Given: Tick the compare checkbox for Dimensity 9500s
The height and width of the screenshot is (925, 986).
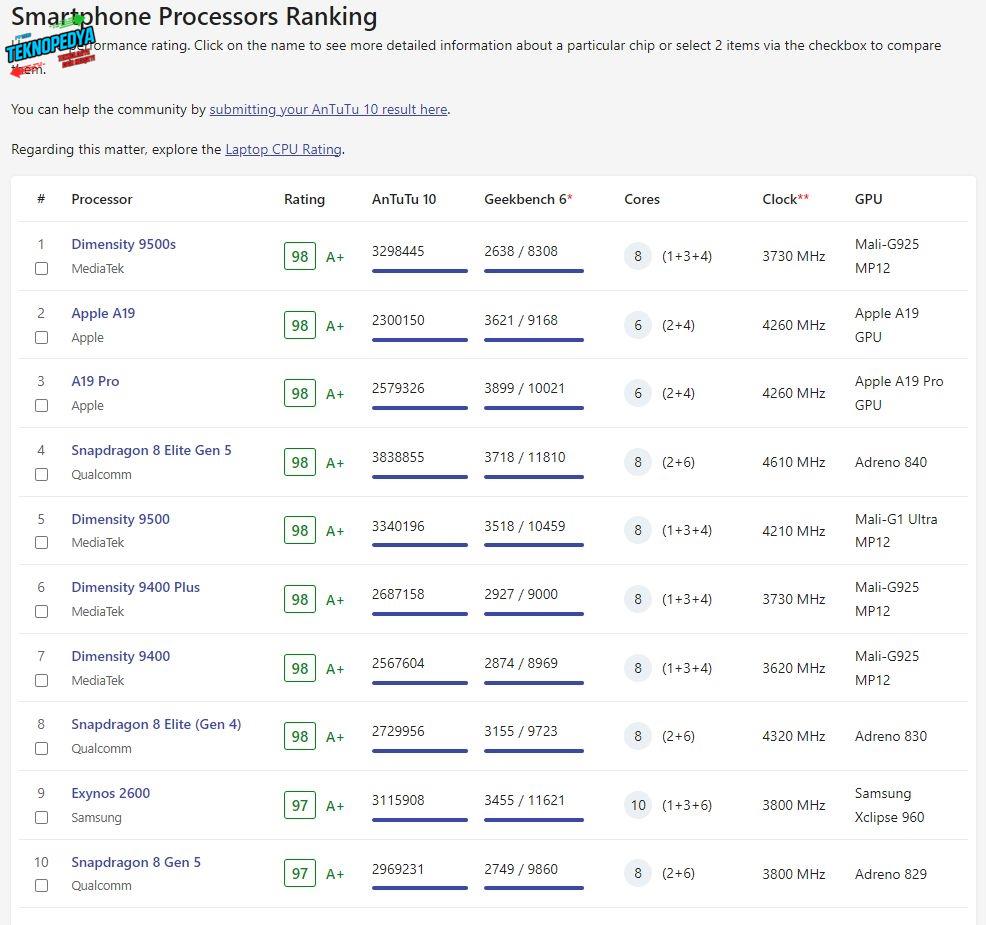Looking at the screenshot, I should pos(41,269).
